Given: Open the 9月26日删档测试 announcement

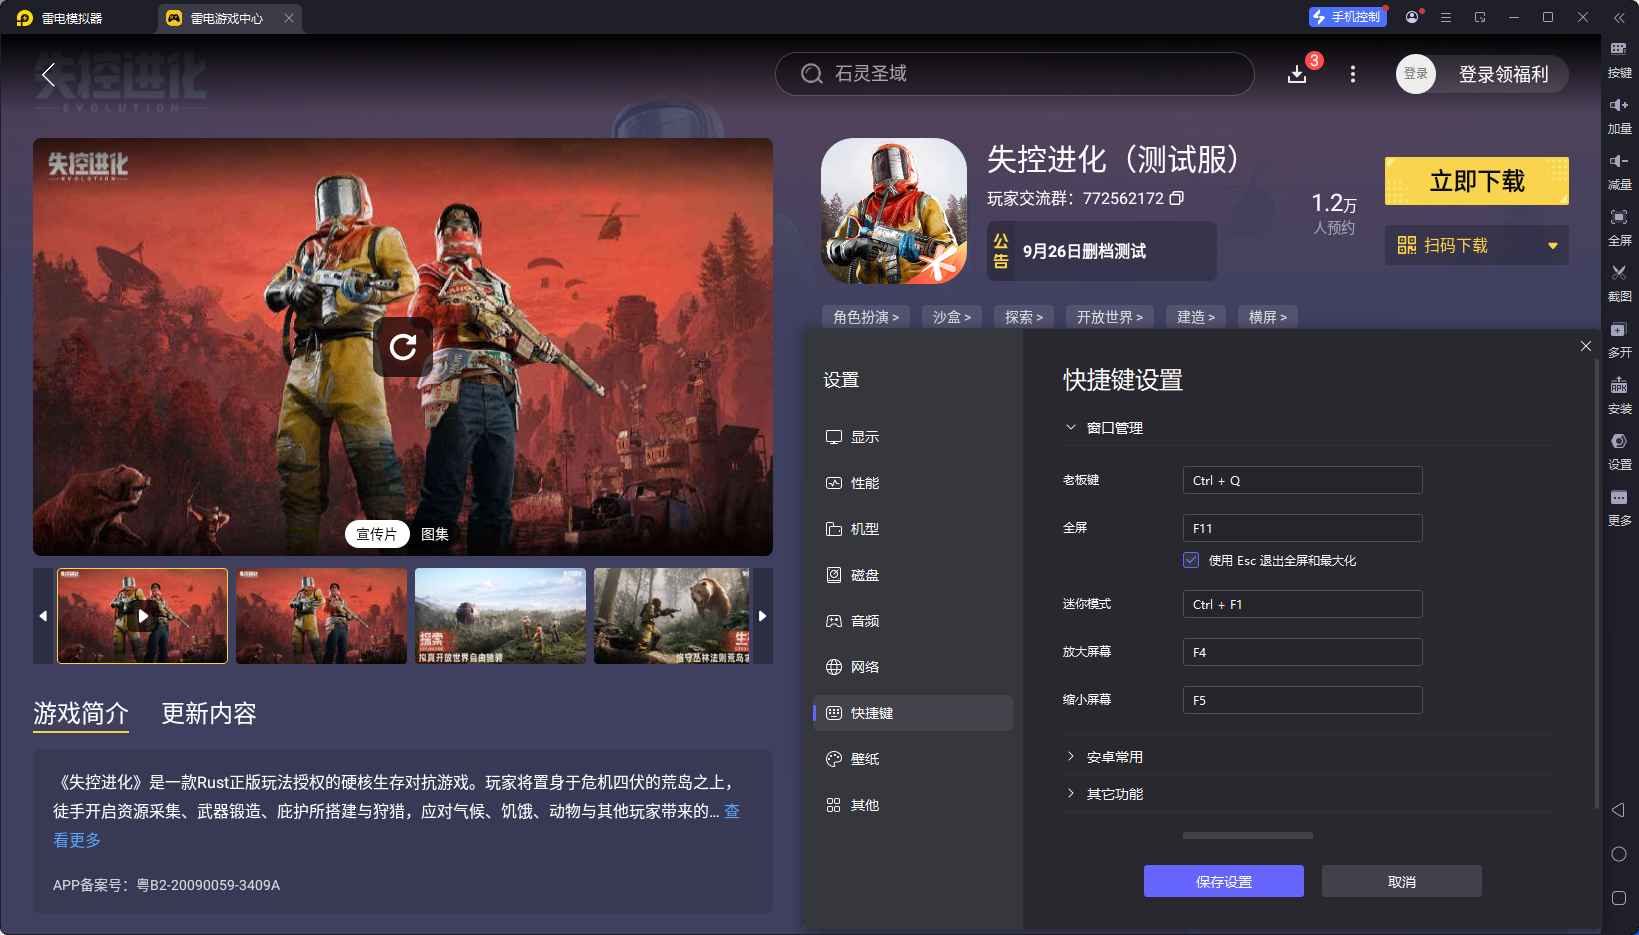Looking at the screenshot, I should (1102, 251).
